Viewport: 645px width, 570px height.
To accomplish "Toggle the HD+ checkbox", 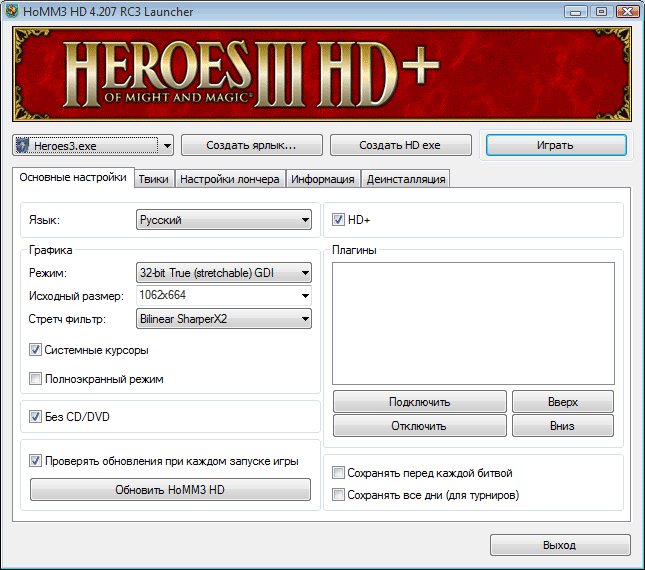I will pyautogui.click(x=339, y=219).
